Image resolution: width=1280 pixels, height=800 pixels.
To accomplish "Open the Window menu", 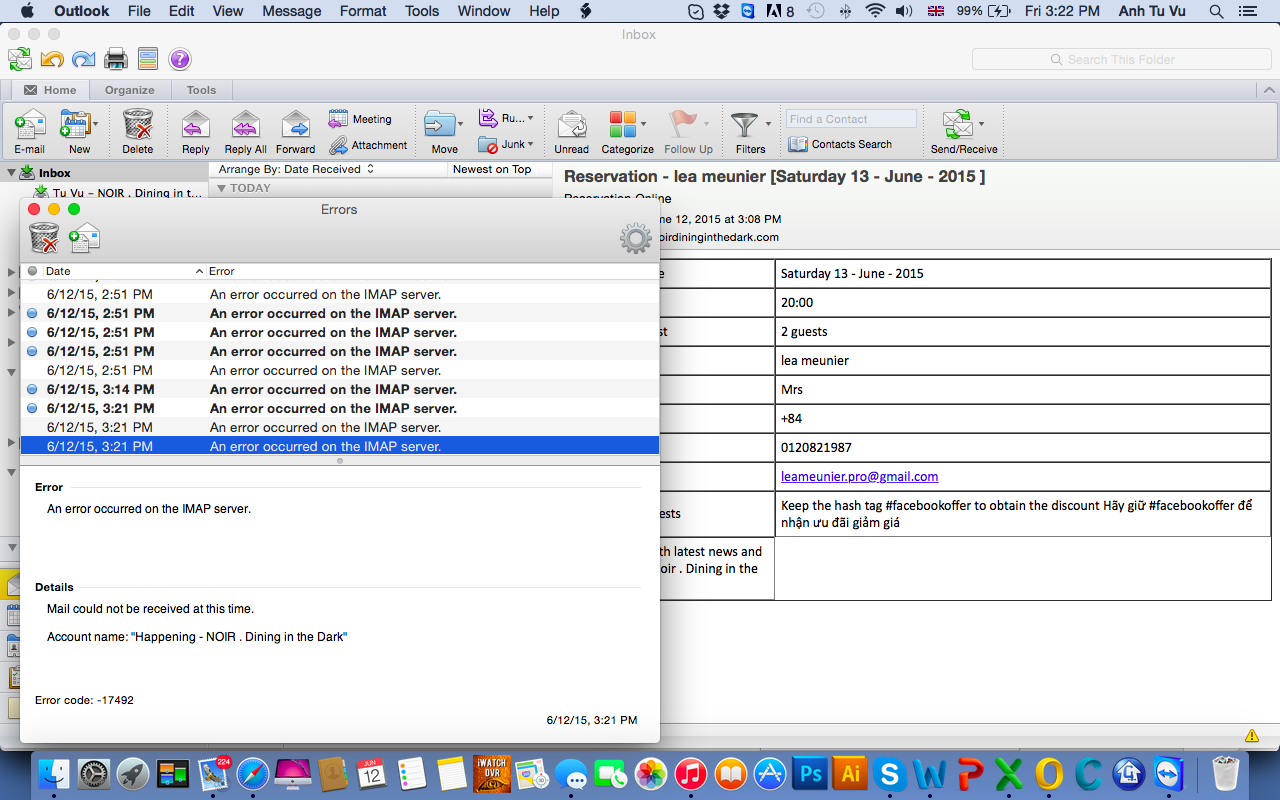I will [483, 11].
